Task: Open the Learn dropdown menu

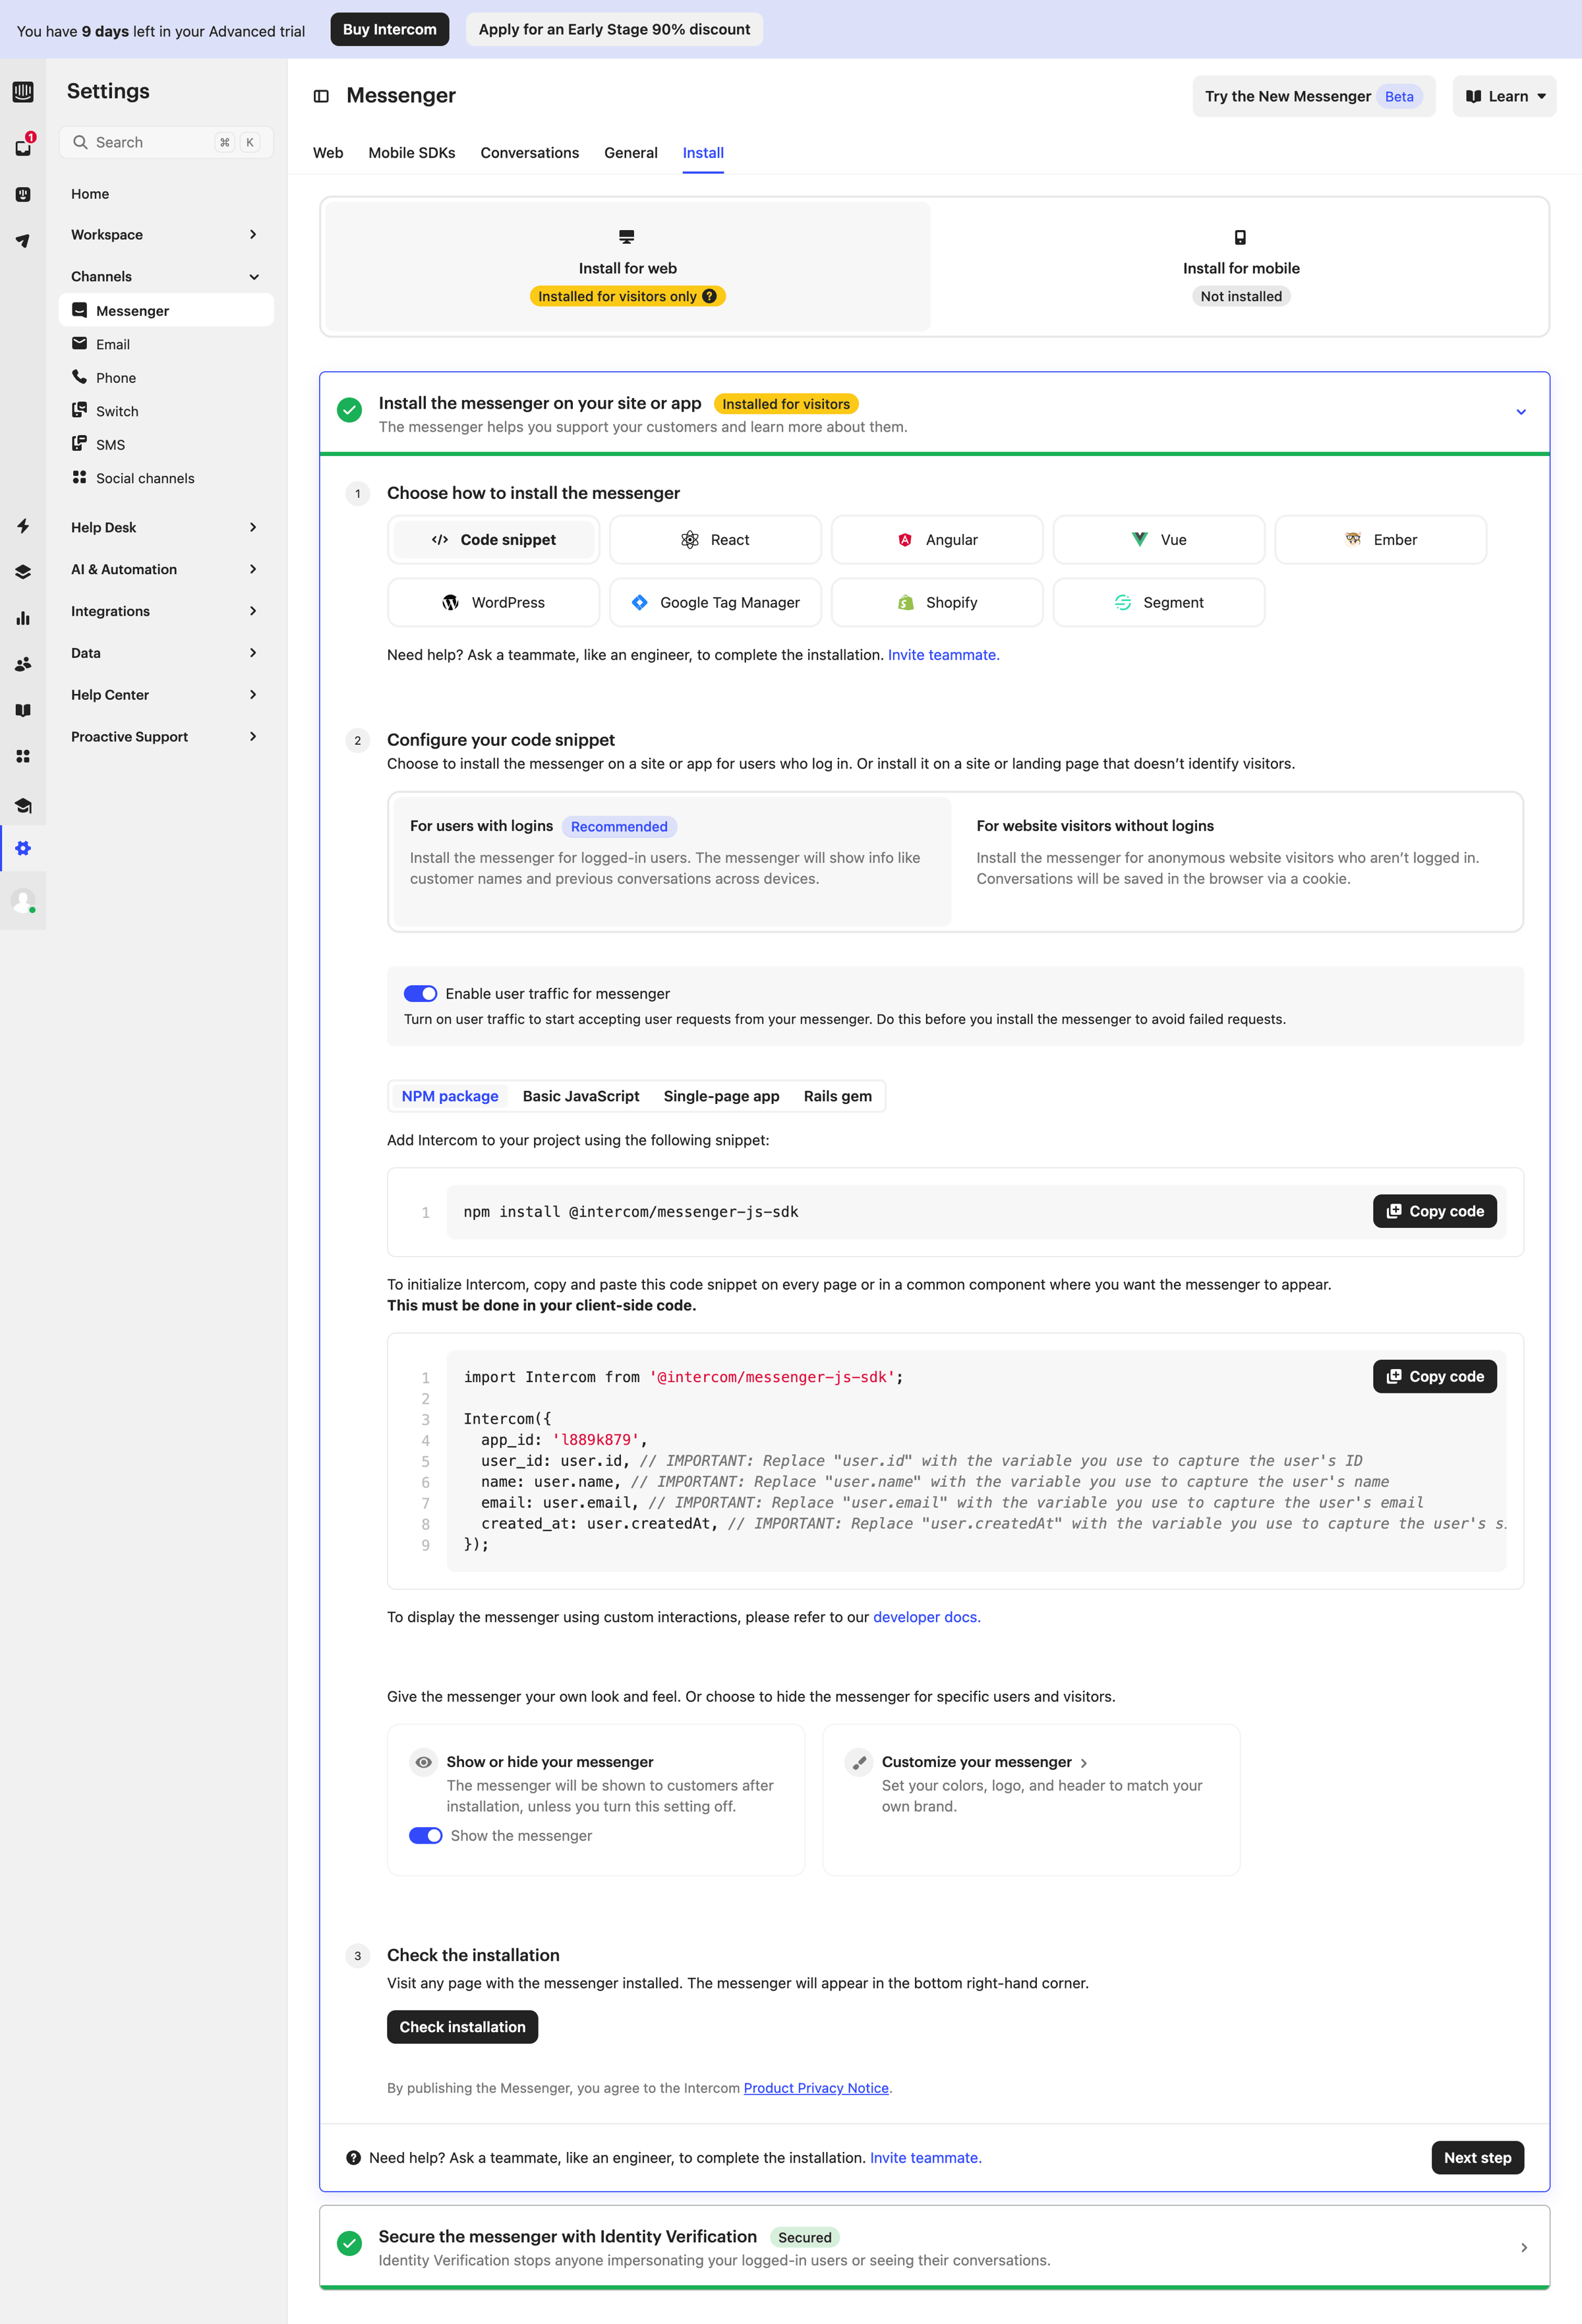Action: [1504, 96]
